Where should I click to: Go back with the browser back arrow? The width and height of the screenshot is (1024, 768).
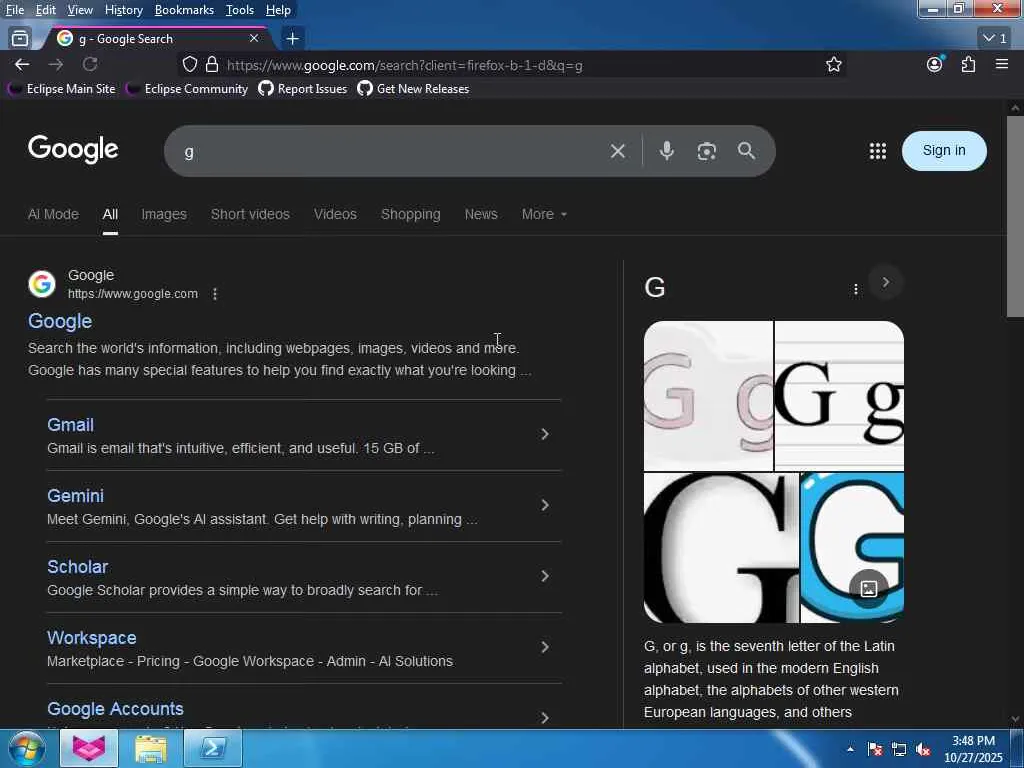(x=22, y=65)
